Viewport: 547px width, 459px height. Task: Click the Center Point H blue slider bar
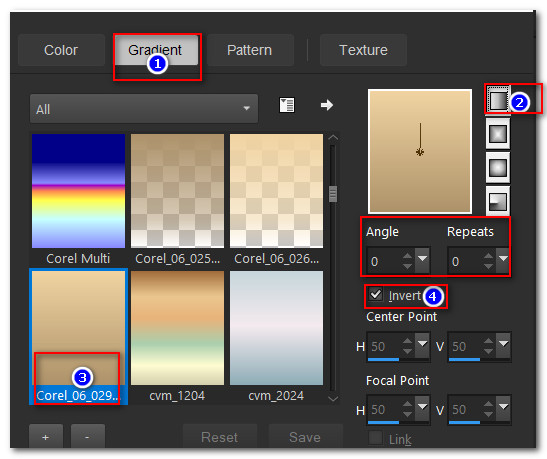point(383,359)
